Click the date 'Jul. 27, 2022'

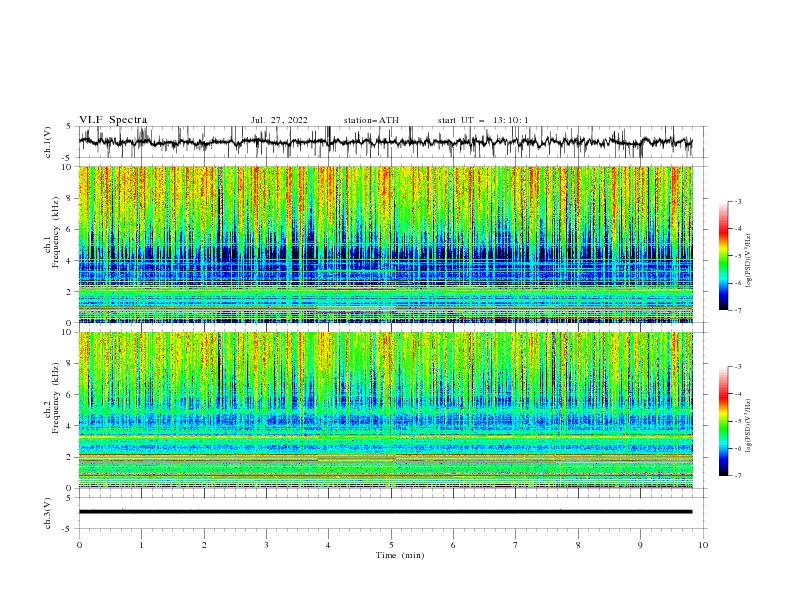(x=279, y=120)
